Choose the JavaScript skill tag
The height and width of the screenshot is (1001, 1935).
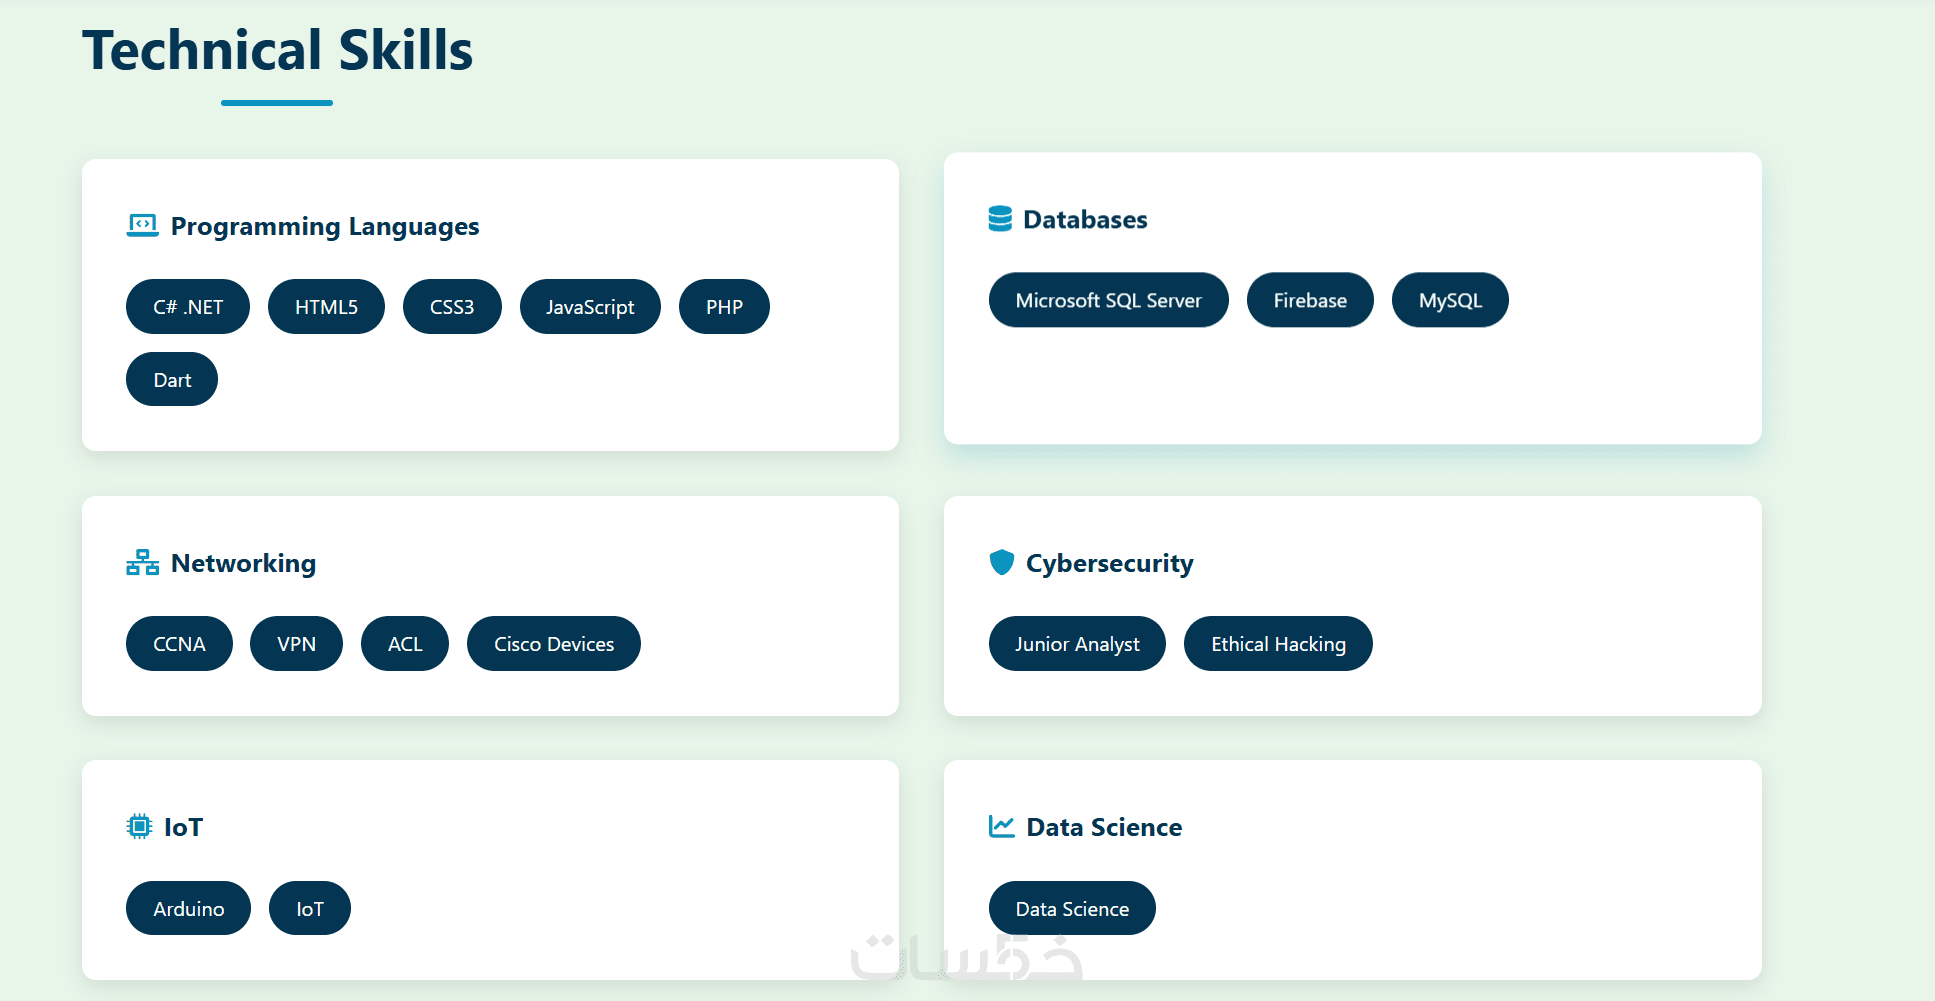pyautogui.click(x=590, y=307)
